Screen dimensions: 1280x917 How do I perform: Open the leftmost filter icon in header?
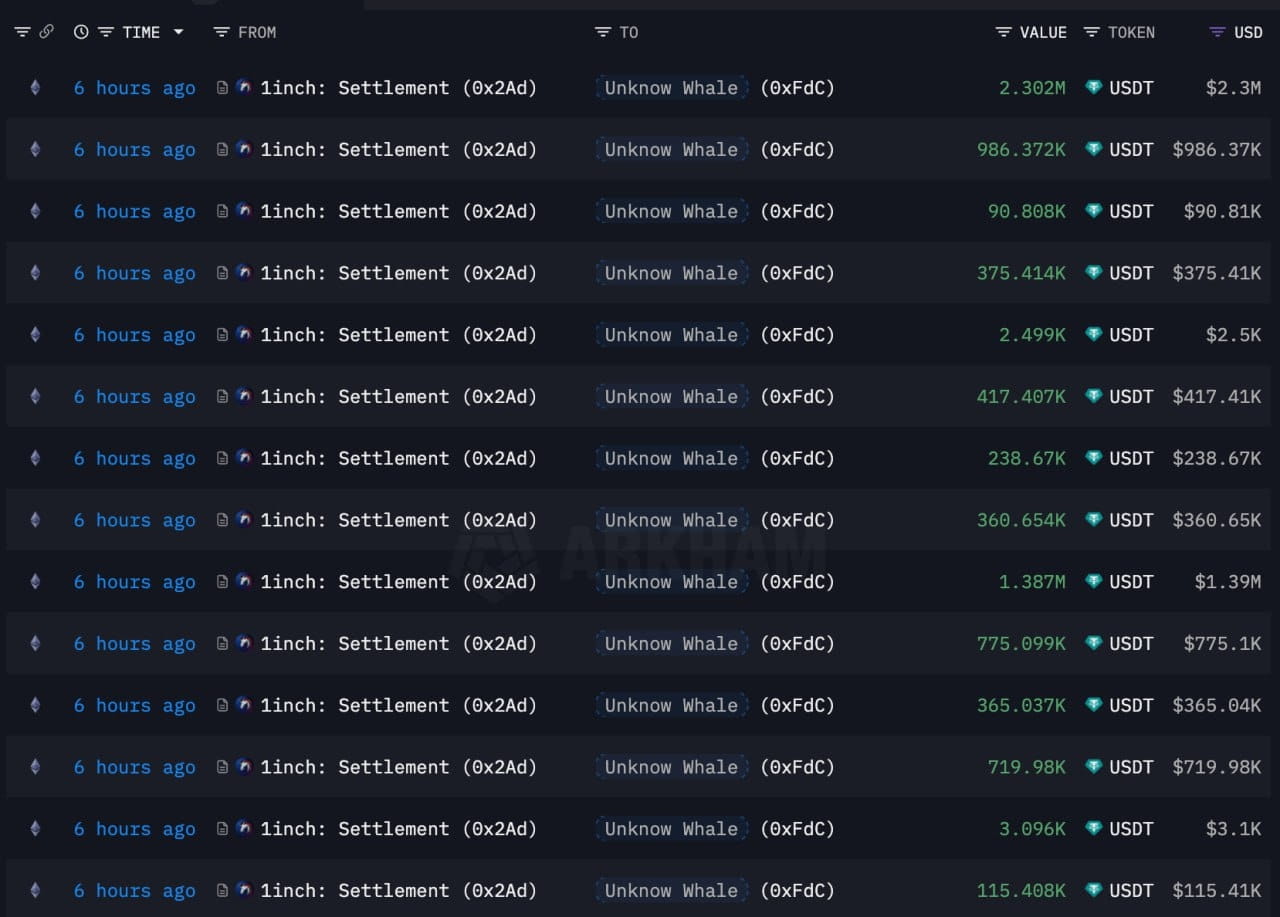(22, 32)
